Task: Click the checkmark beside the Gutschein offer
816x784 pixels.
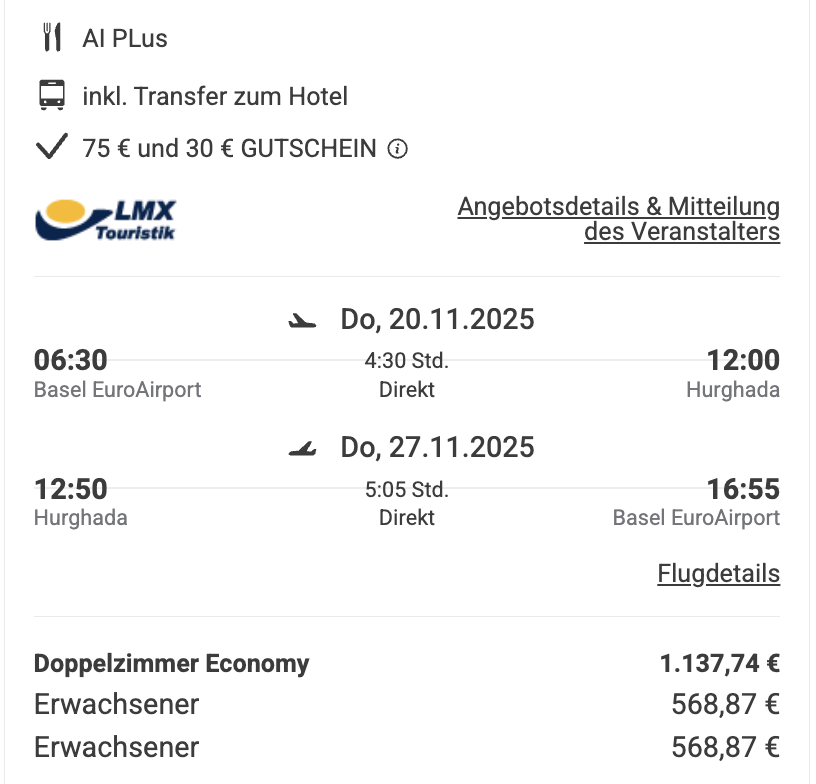Action: point(52,146)
